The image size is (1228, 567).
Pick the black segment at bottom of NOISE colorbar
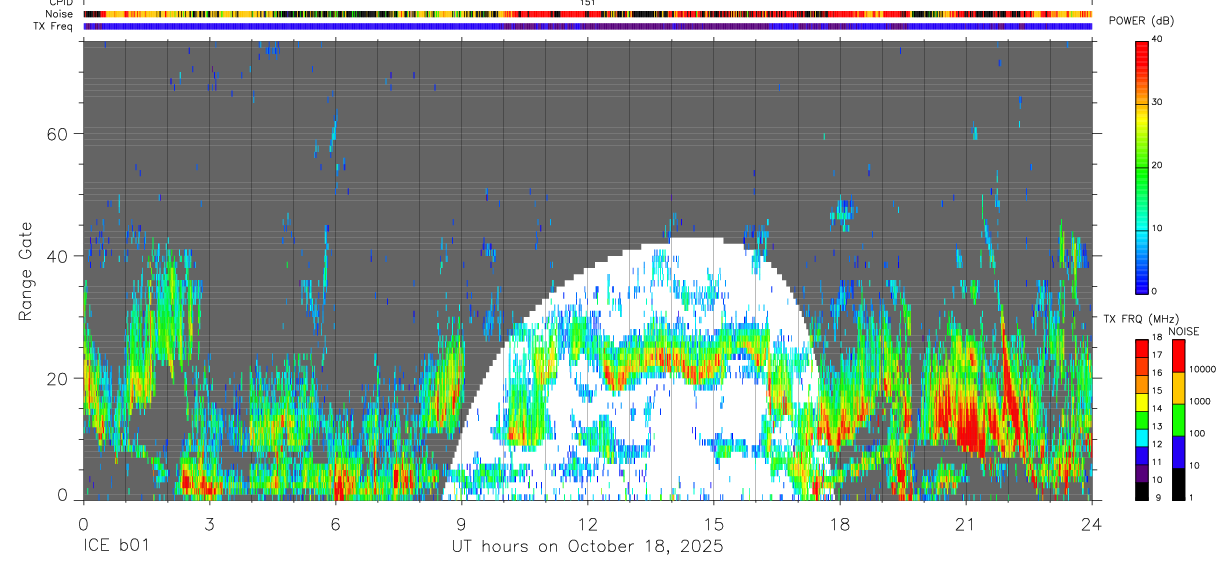[1178, 485]
